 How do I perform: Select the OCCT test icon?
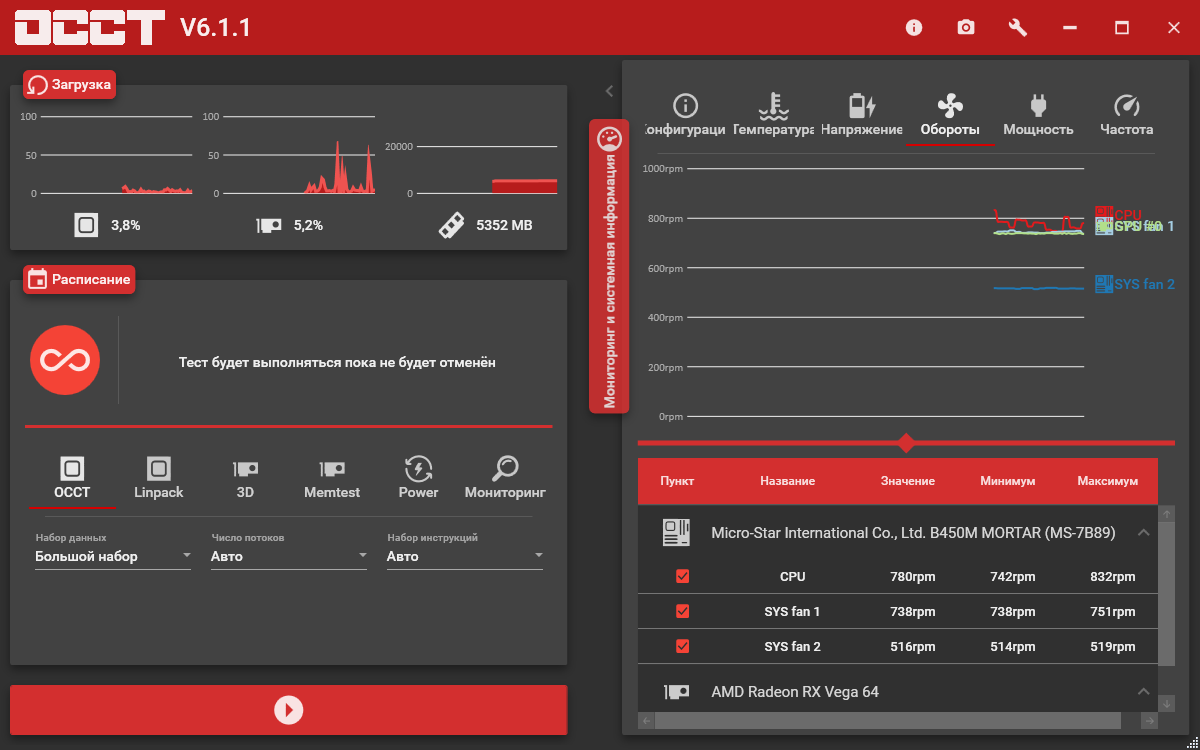point(72,469)
